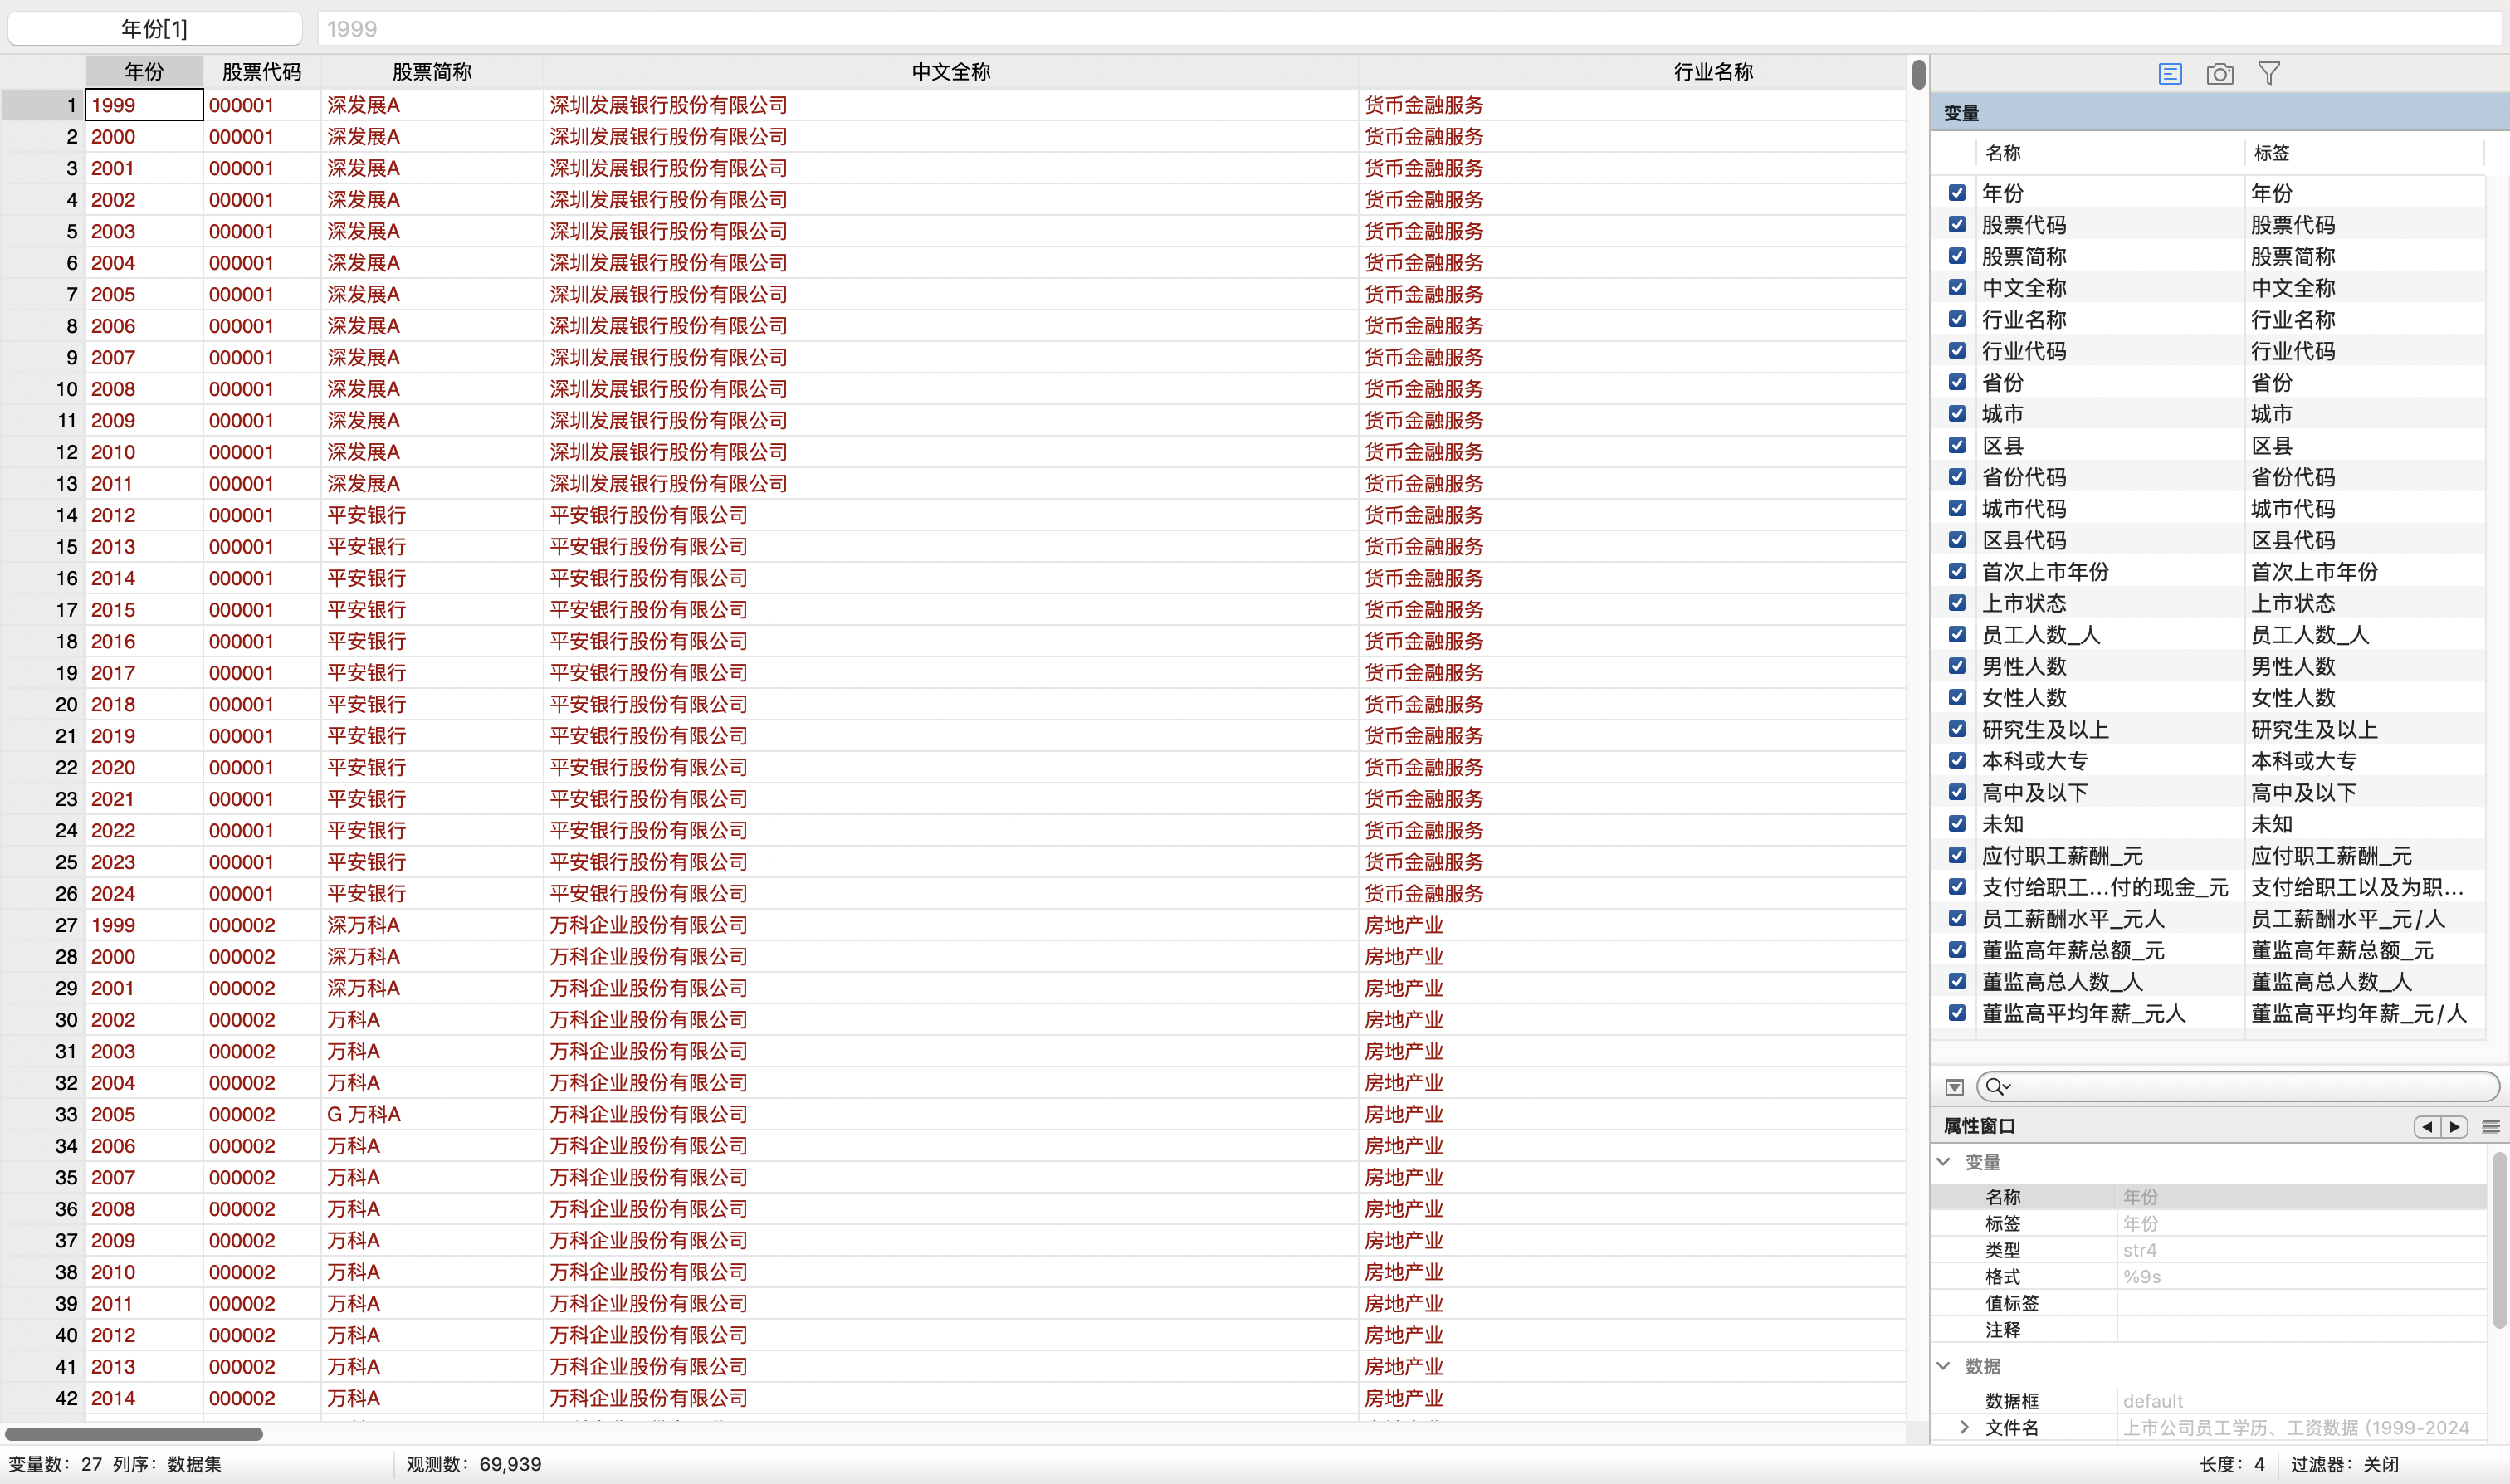Go to previous variable in properties
The image size is (2510, 1484).
tap(2427, 1127)
